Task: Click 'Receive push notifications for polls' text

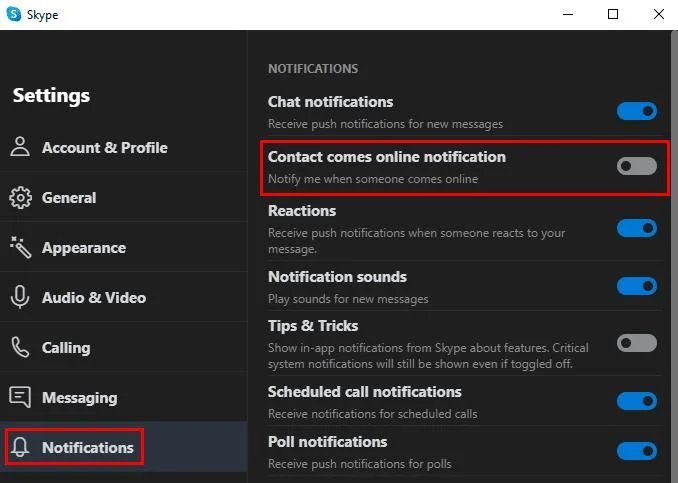Action: pos(360,464)
